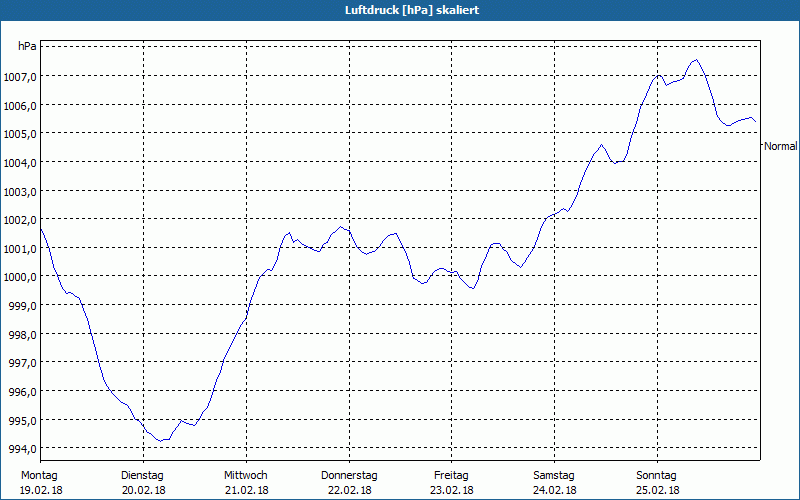Select the 1007,0 axis value

[20, 77]
